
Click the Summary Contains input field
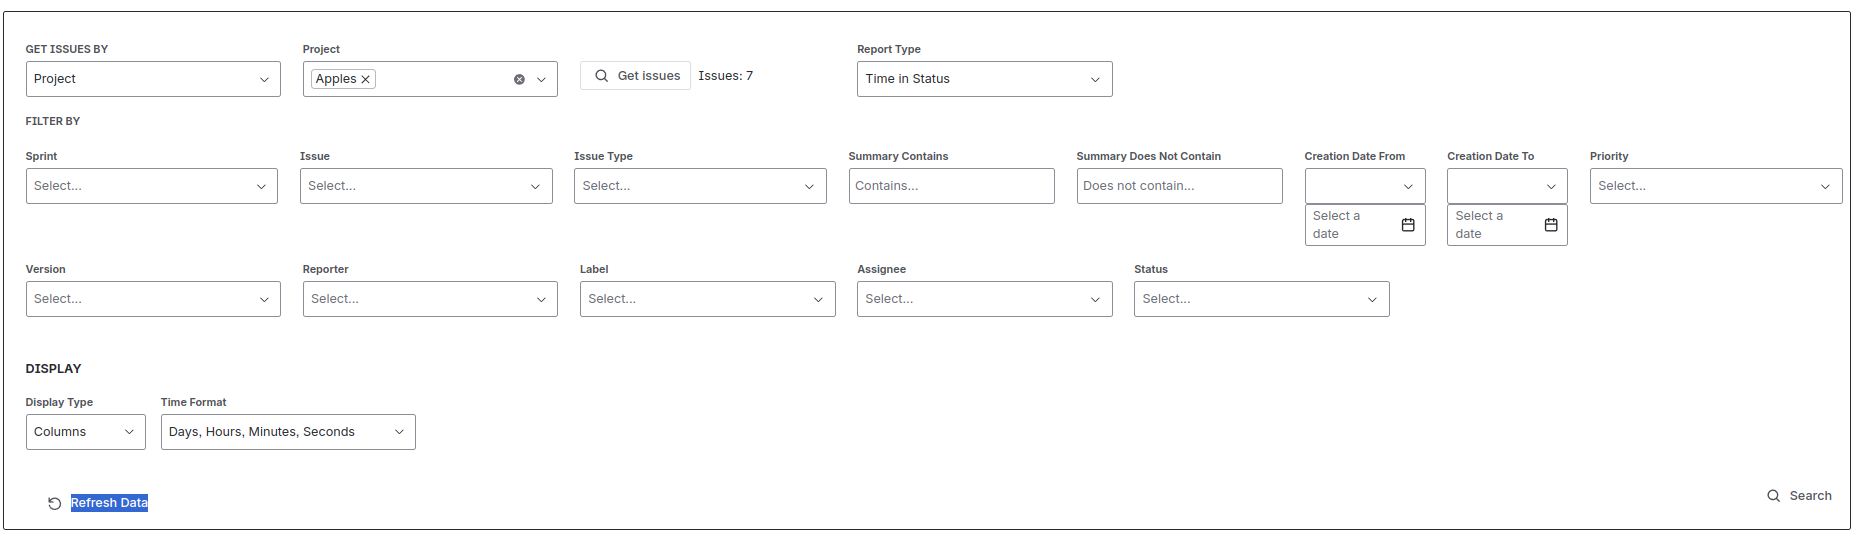[x=951, y=186]
